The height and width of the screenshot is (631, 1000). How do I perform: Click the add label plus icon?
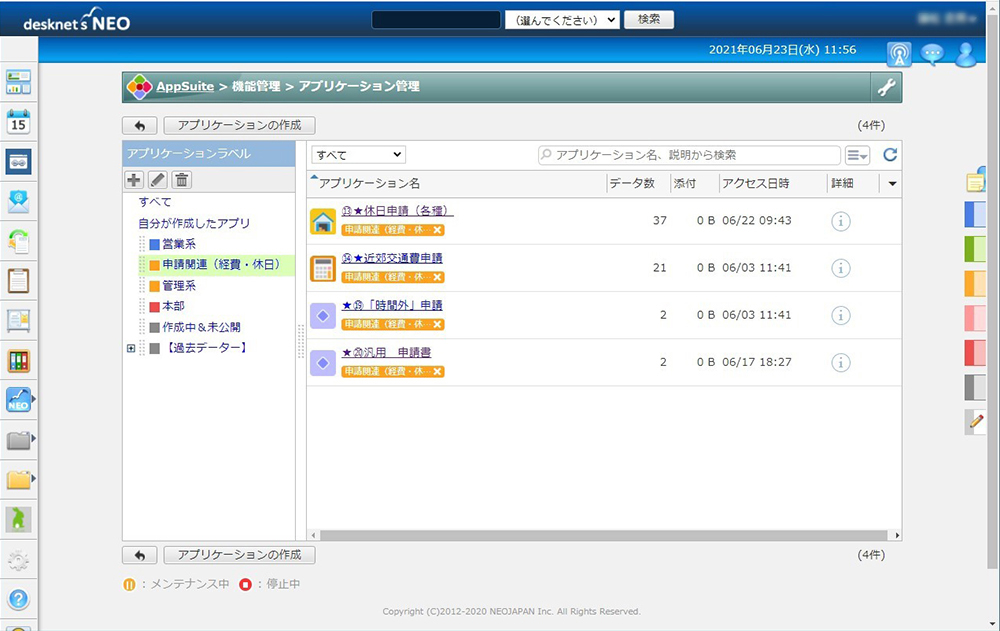[x=132, y=180]
